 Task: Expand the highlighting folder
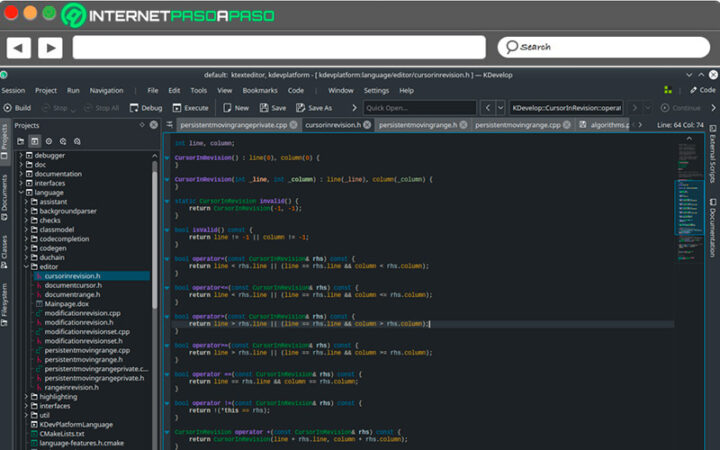tap(26, 396)
